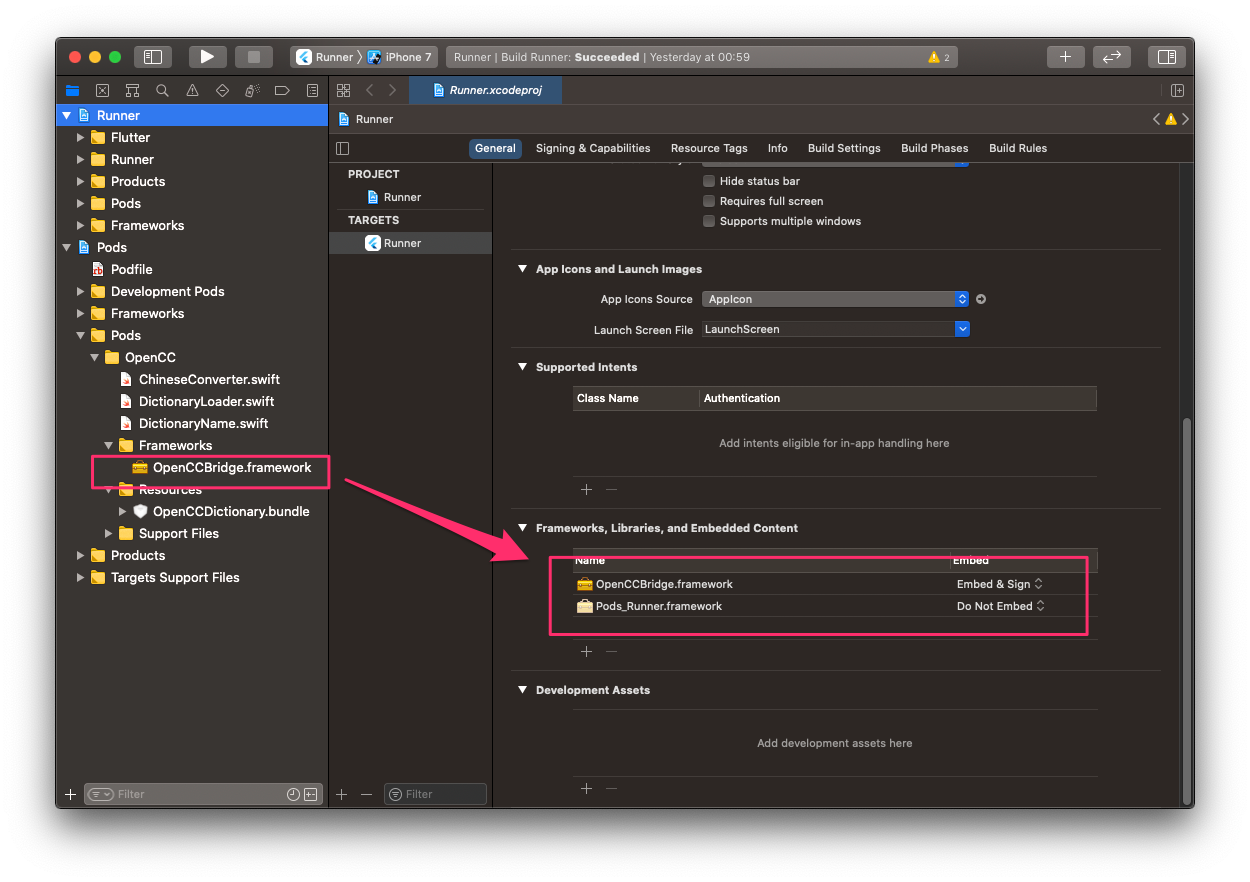The width and height of the screenshot is (1250, 882).
Task: Click the arrow next to AppIcon source
Action: coord(981,299)
